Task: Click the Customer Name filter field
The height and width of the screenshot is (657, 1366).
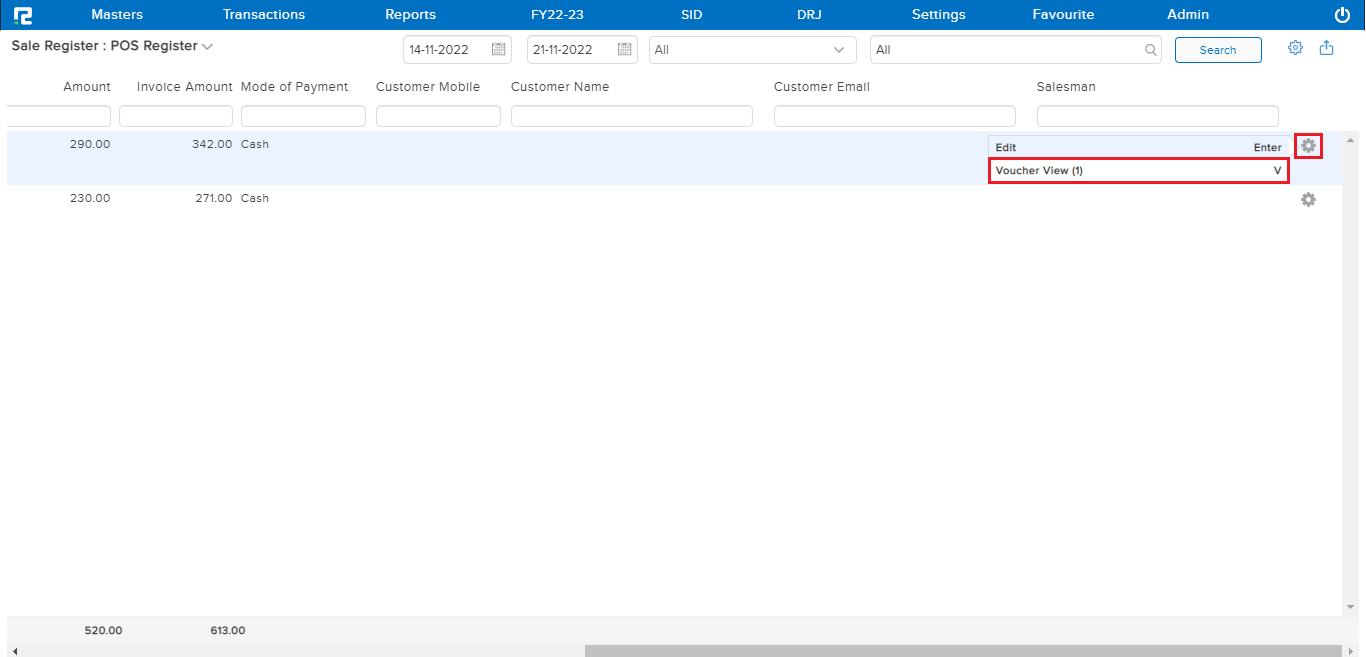Action: point(631,117)
